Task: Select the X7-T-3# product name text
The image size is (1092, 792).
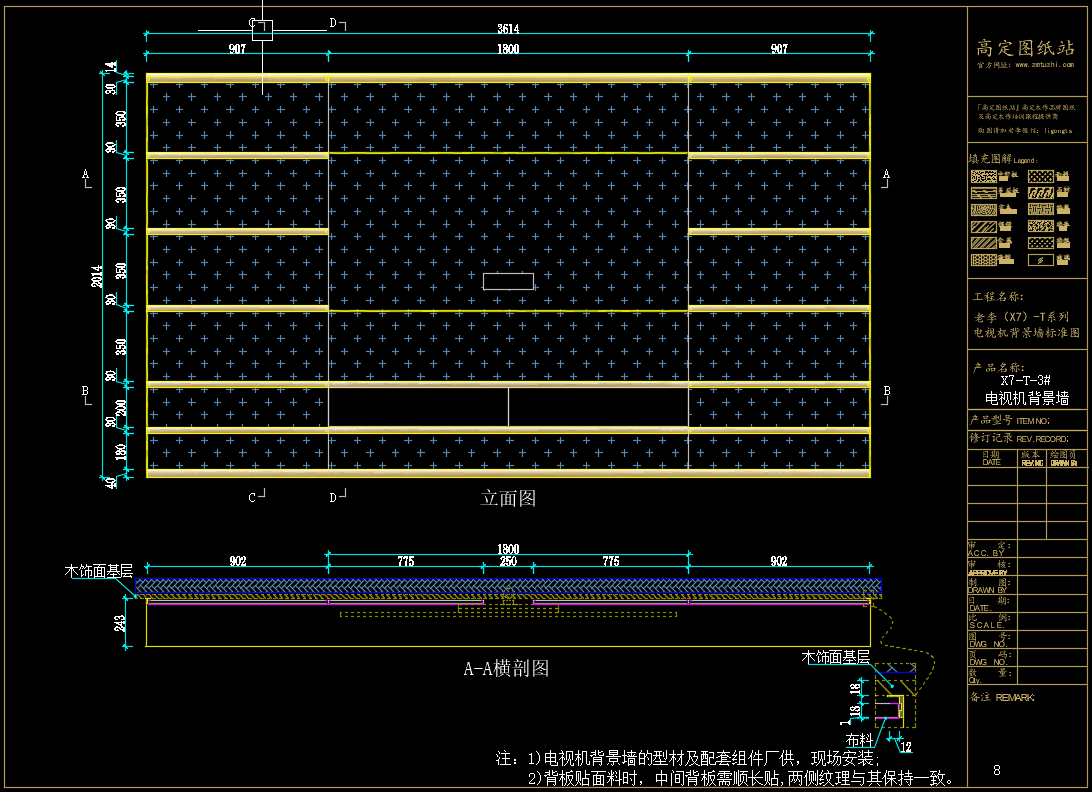Action: (1025, 381)
